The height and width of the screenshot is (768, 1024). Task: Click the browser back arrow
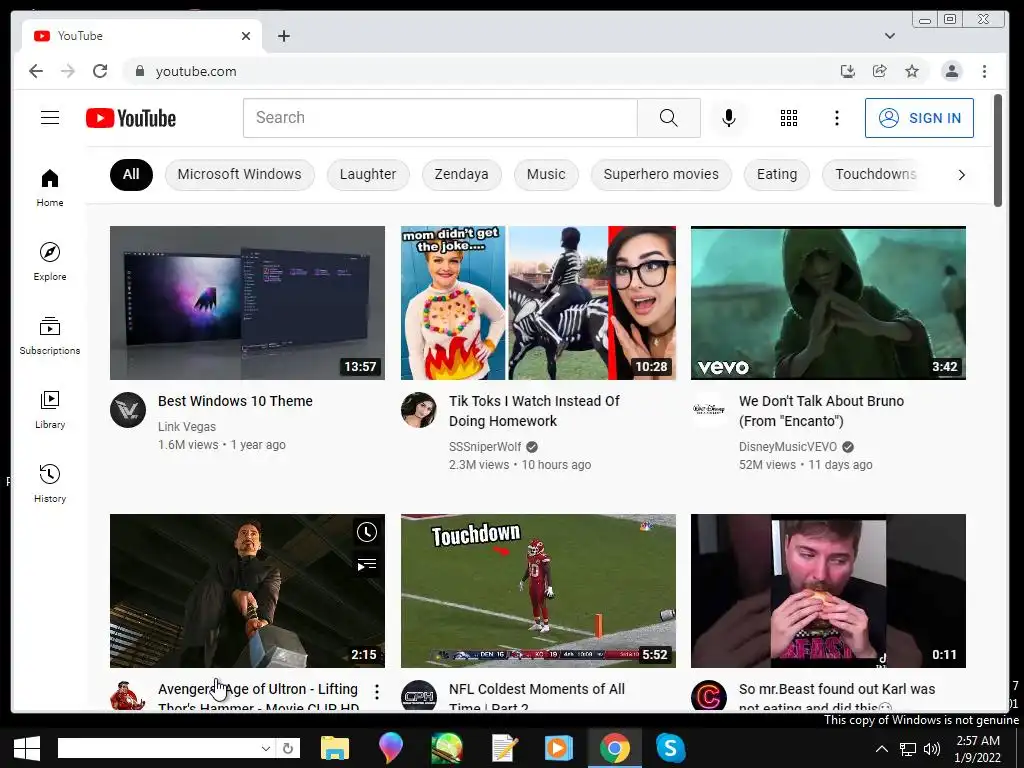point(36,71)
